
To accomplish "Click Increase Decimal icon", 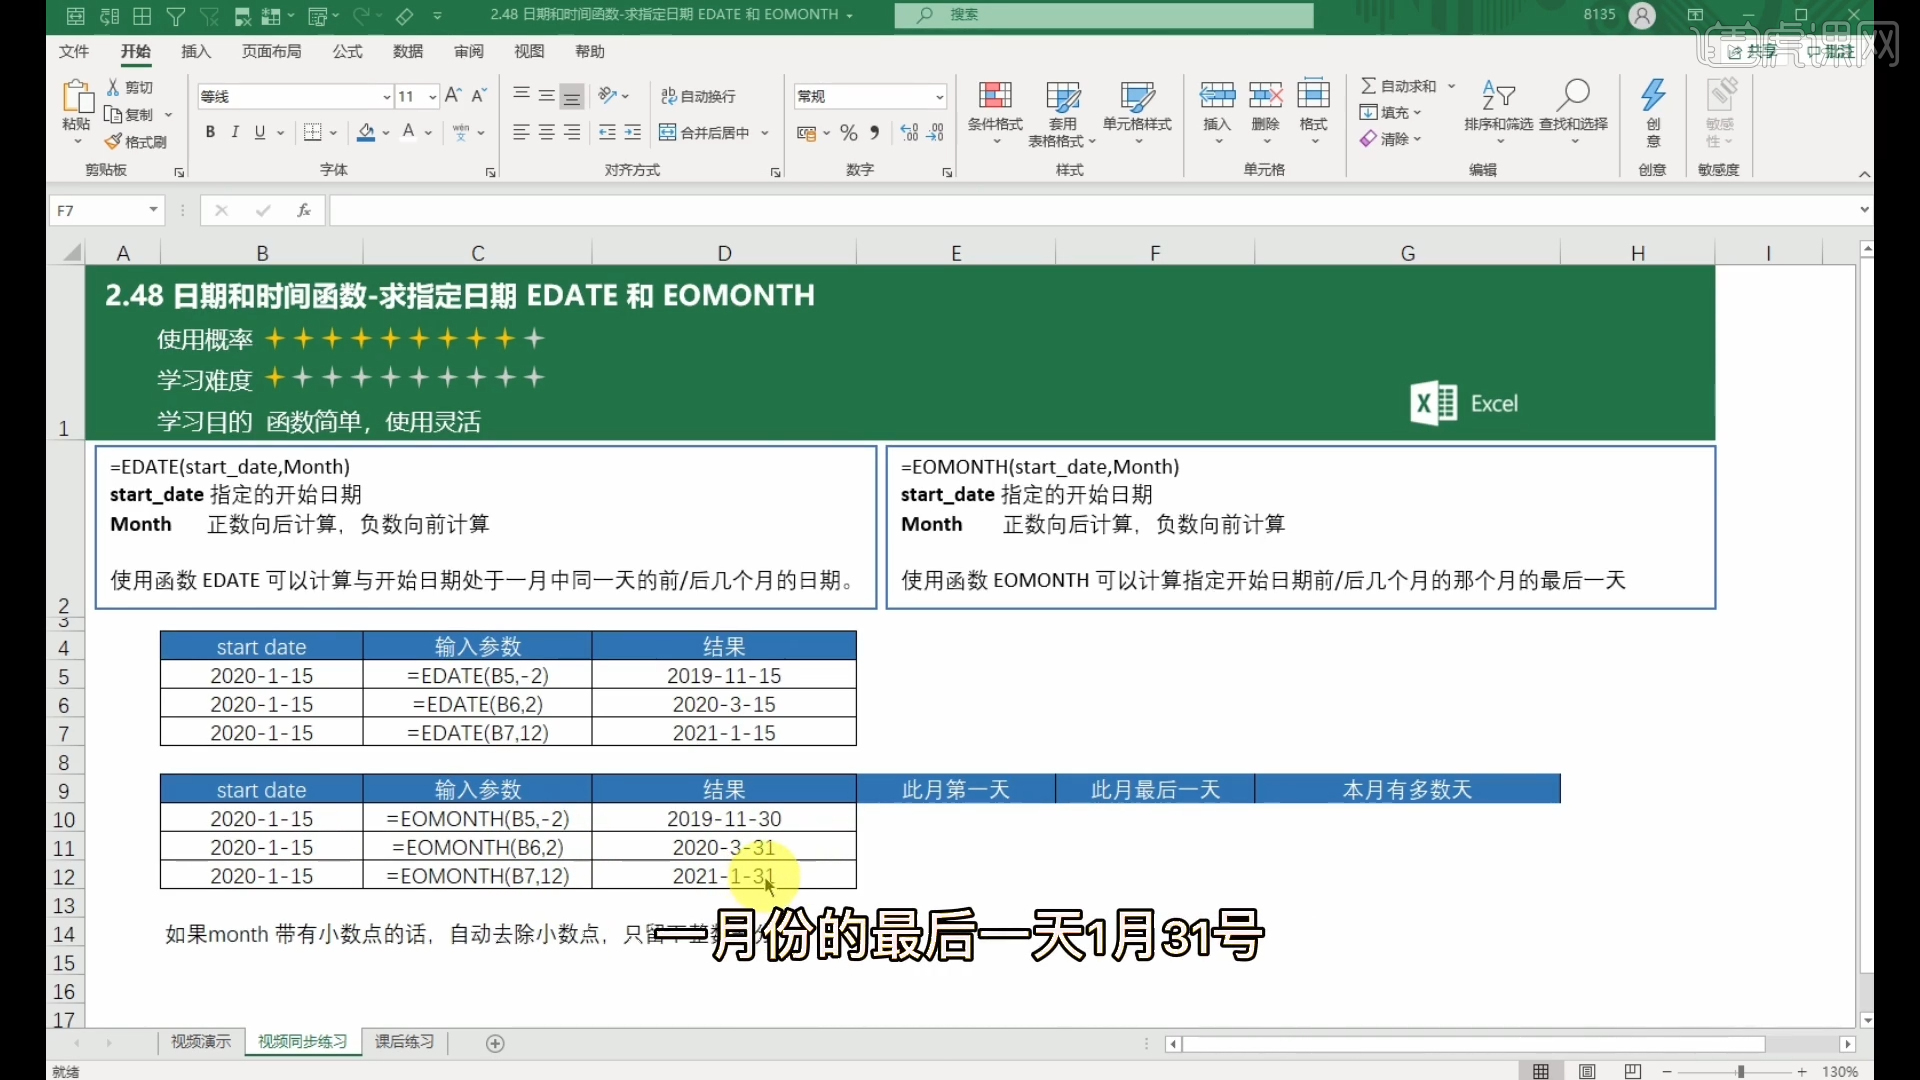I will (909, 132).
